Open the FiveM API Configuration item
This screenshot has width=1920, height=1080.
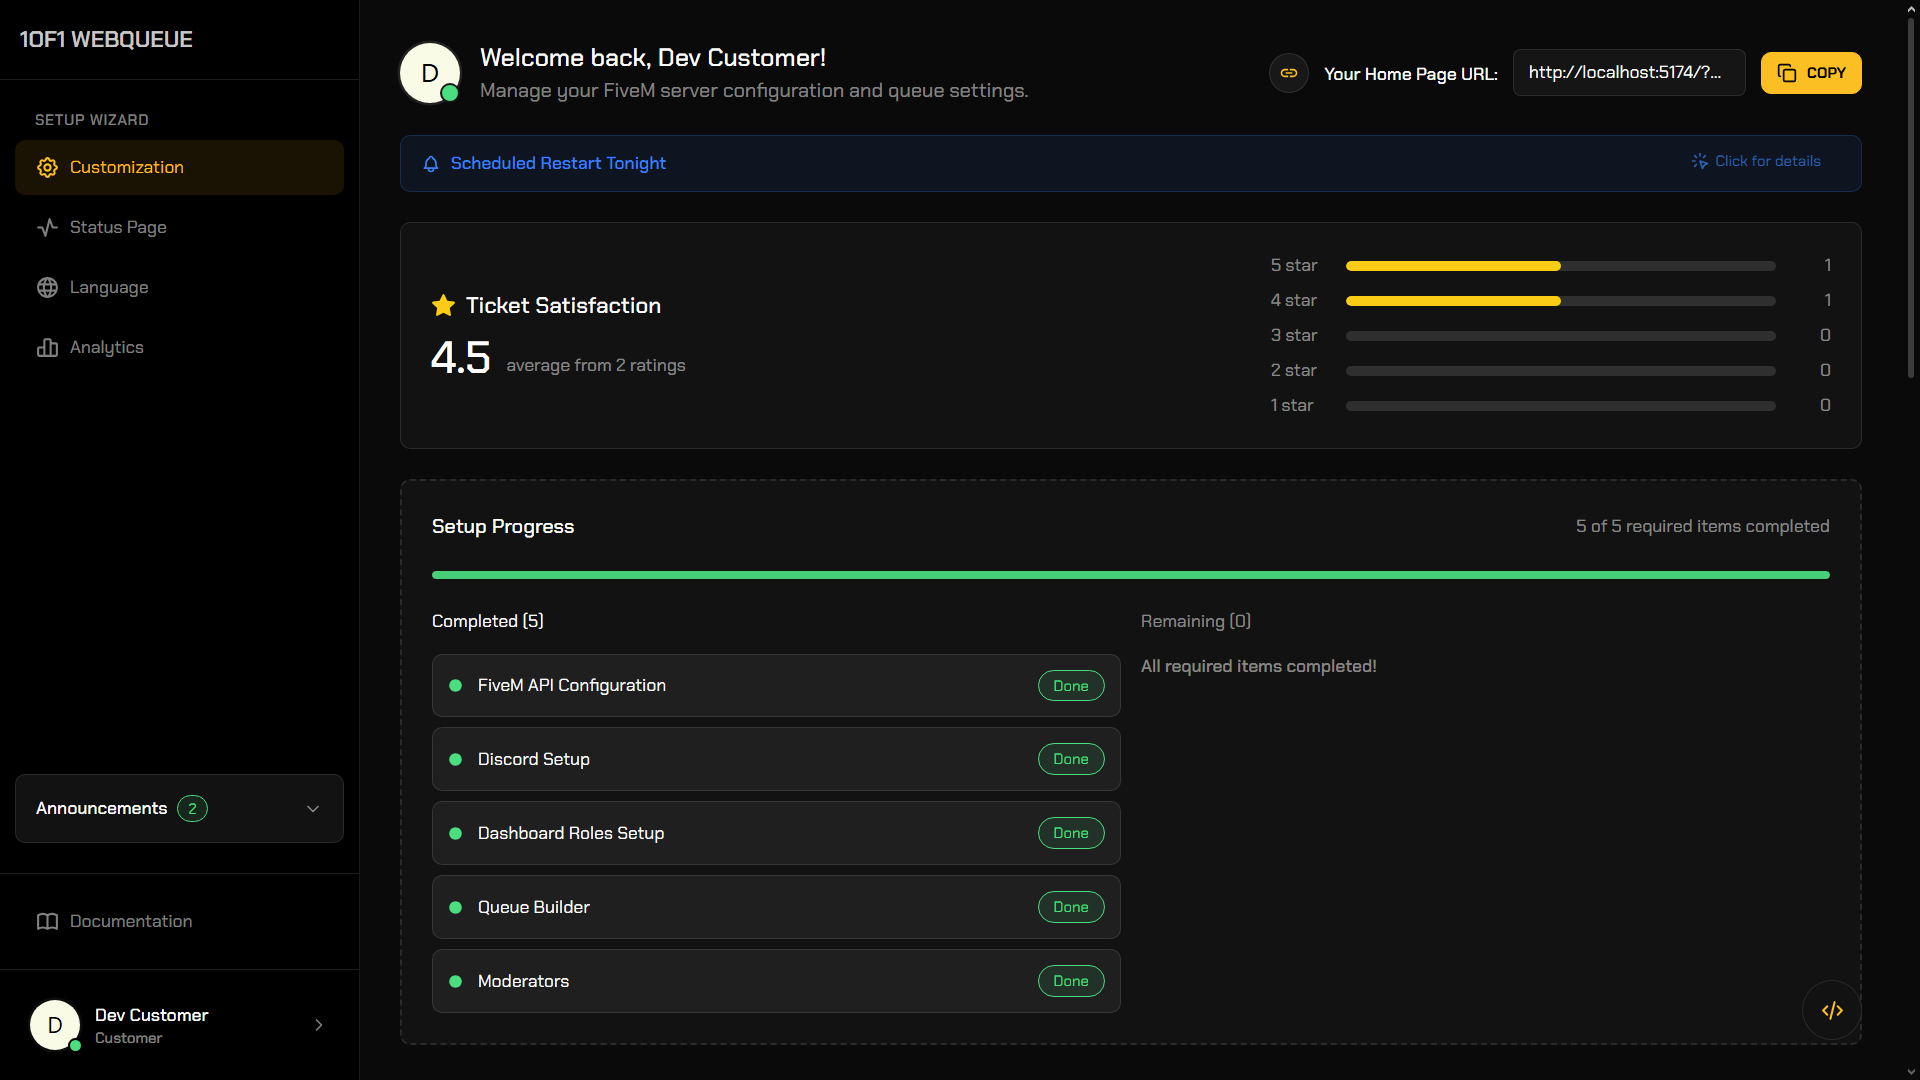pos(776,685)
